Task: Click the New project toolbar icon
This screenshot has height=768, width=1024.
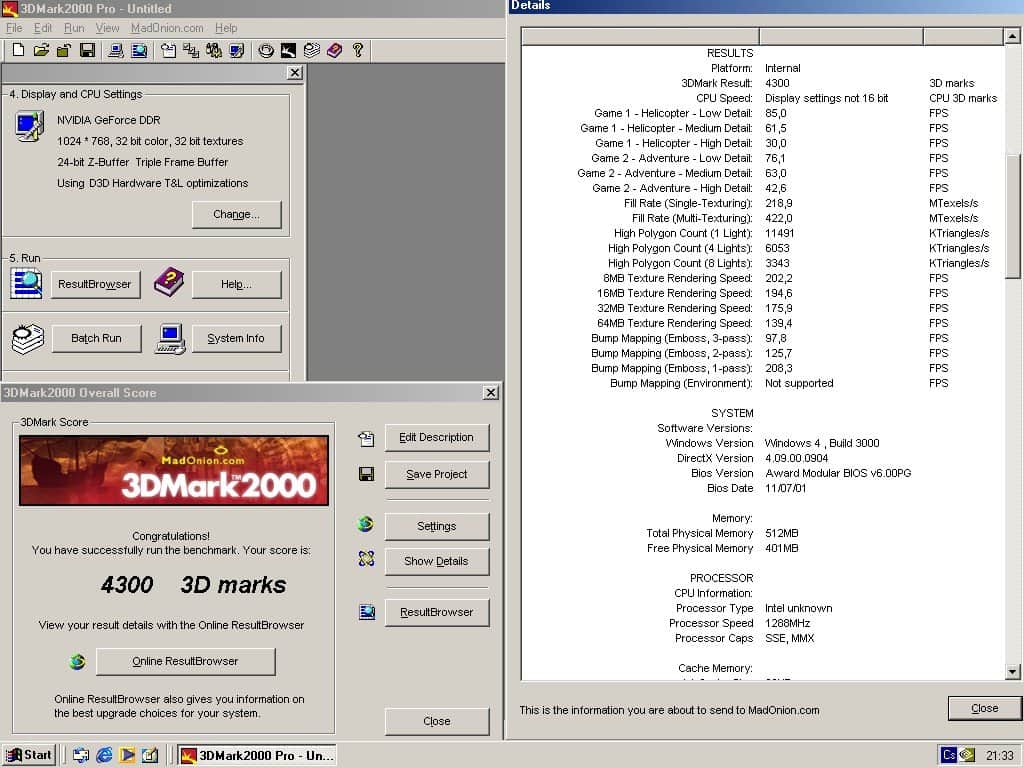Action: click(18, 50)
